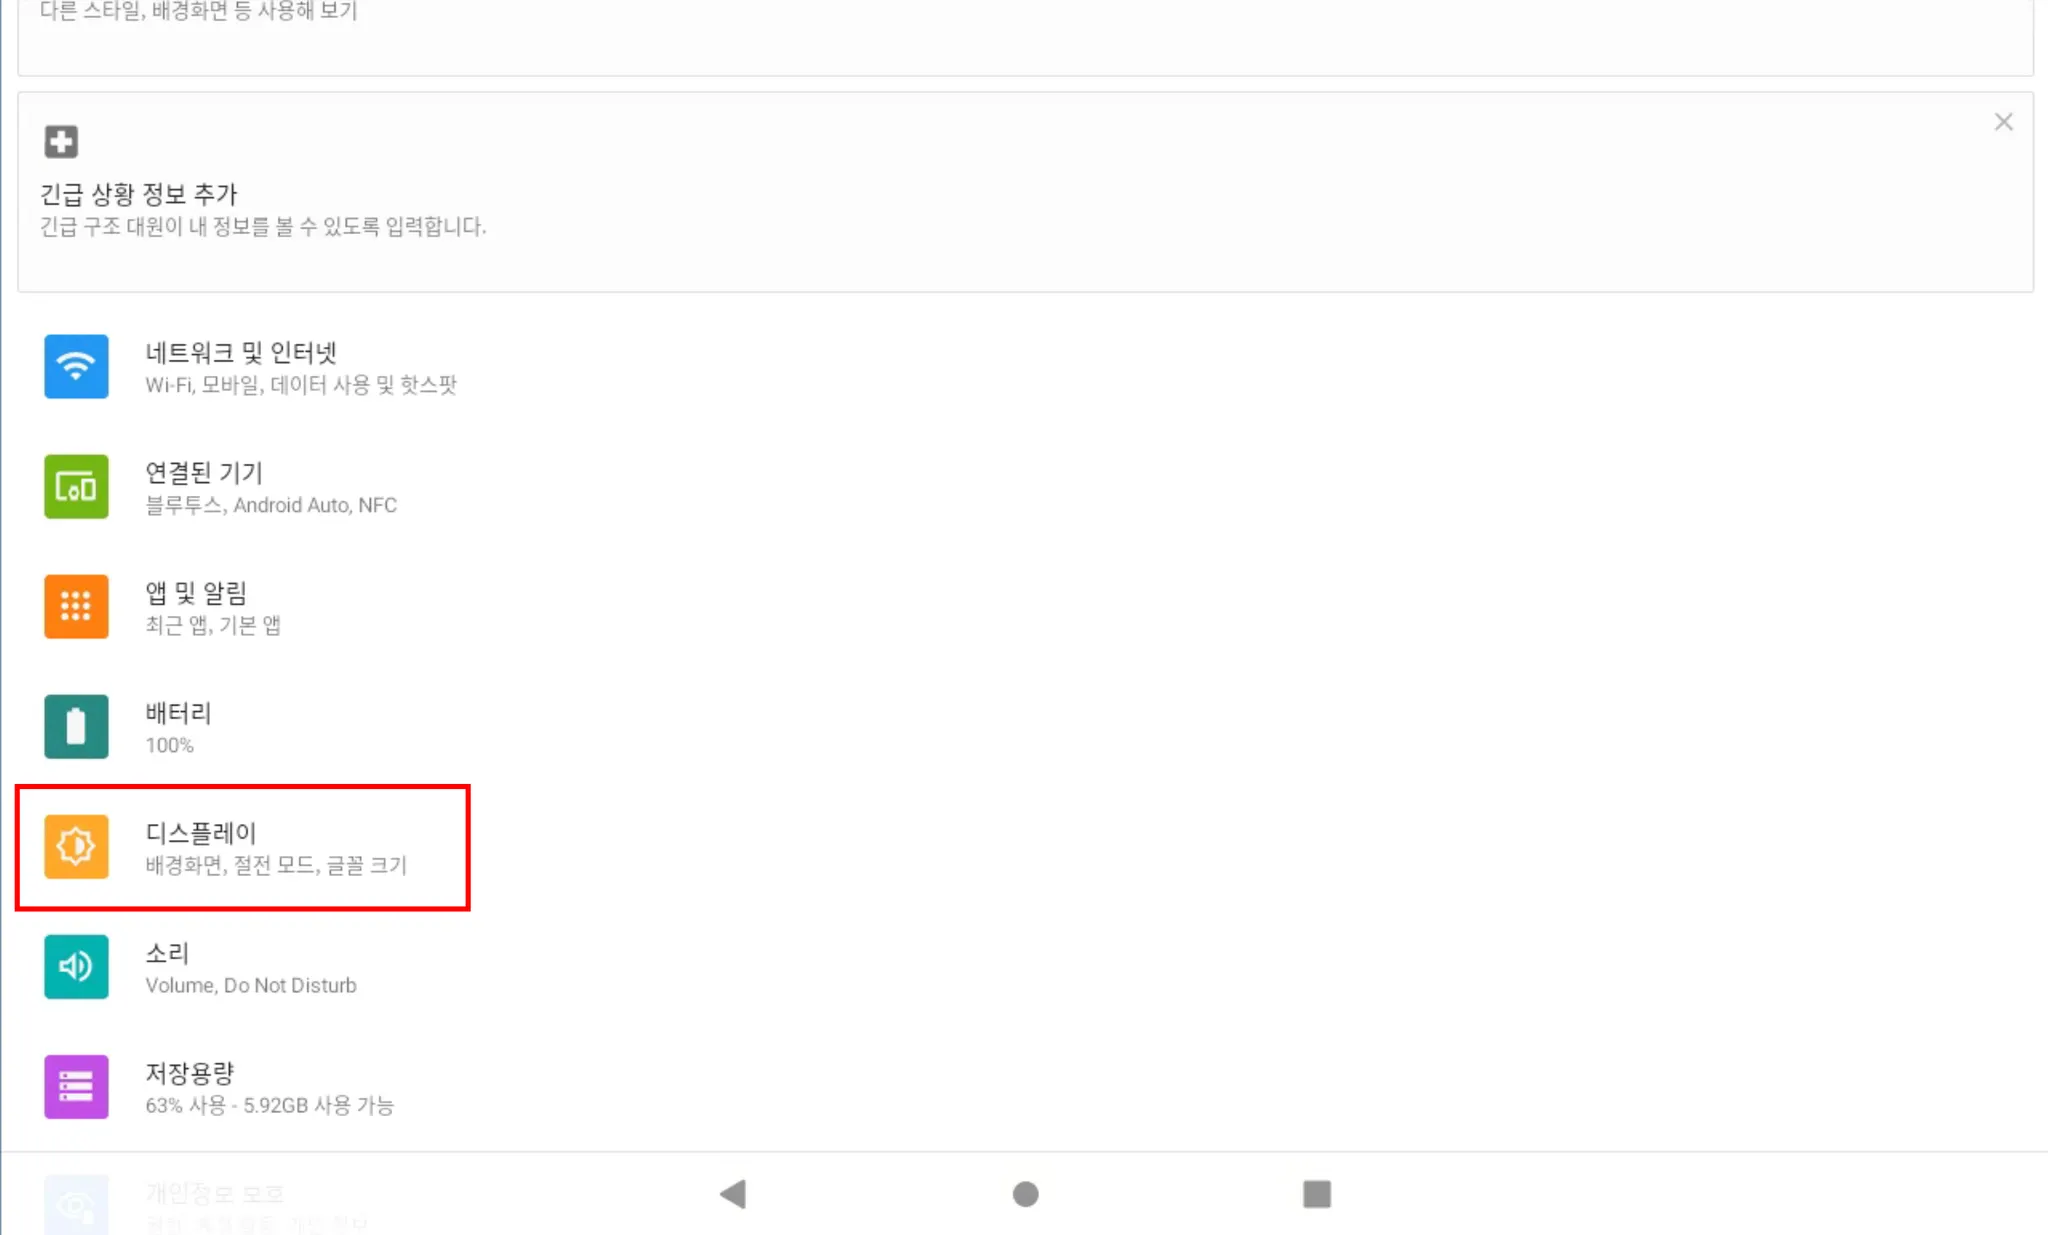
Task: Select 디스플레이 settings entry
Action: tap(1024, 847)
